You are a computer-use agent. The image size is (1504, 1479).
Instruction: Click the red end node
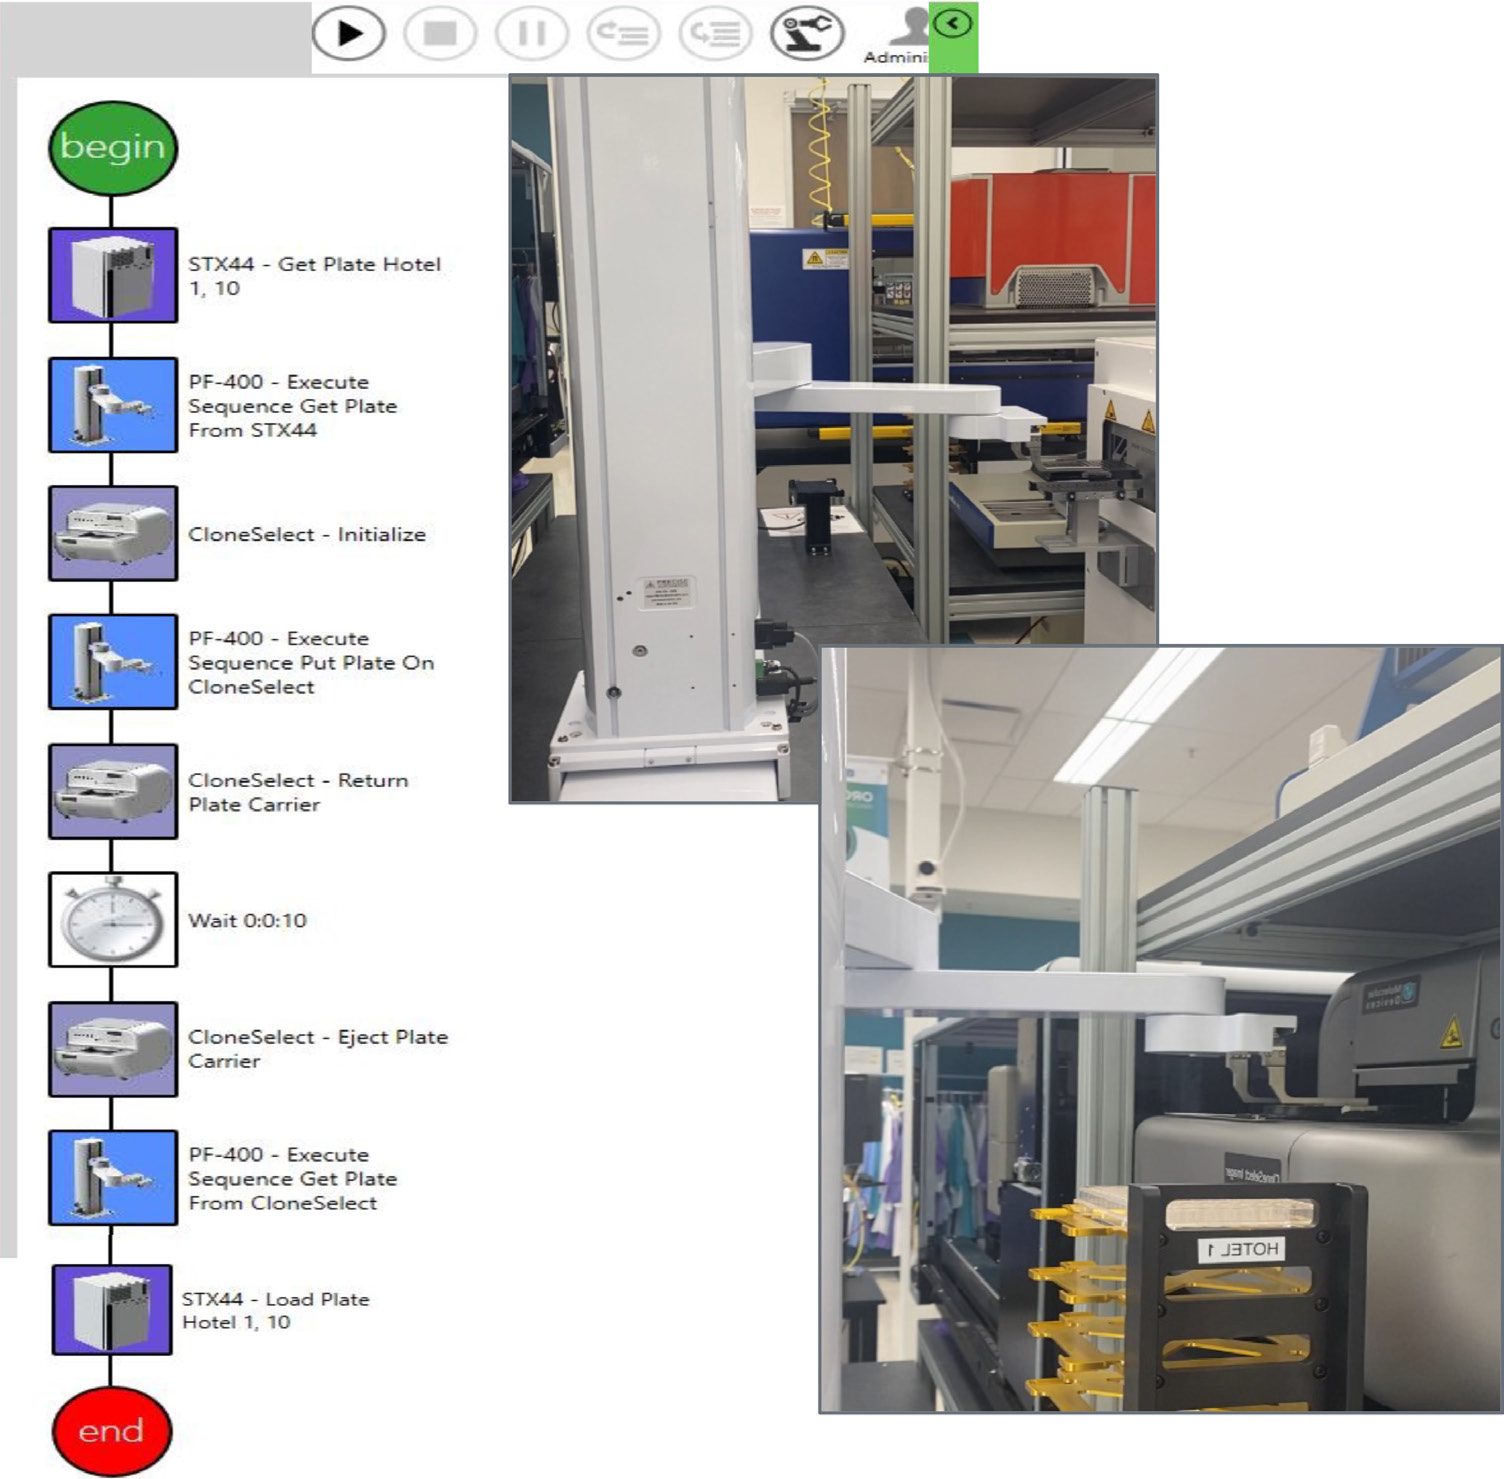(111, 1430)
